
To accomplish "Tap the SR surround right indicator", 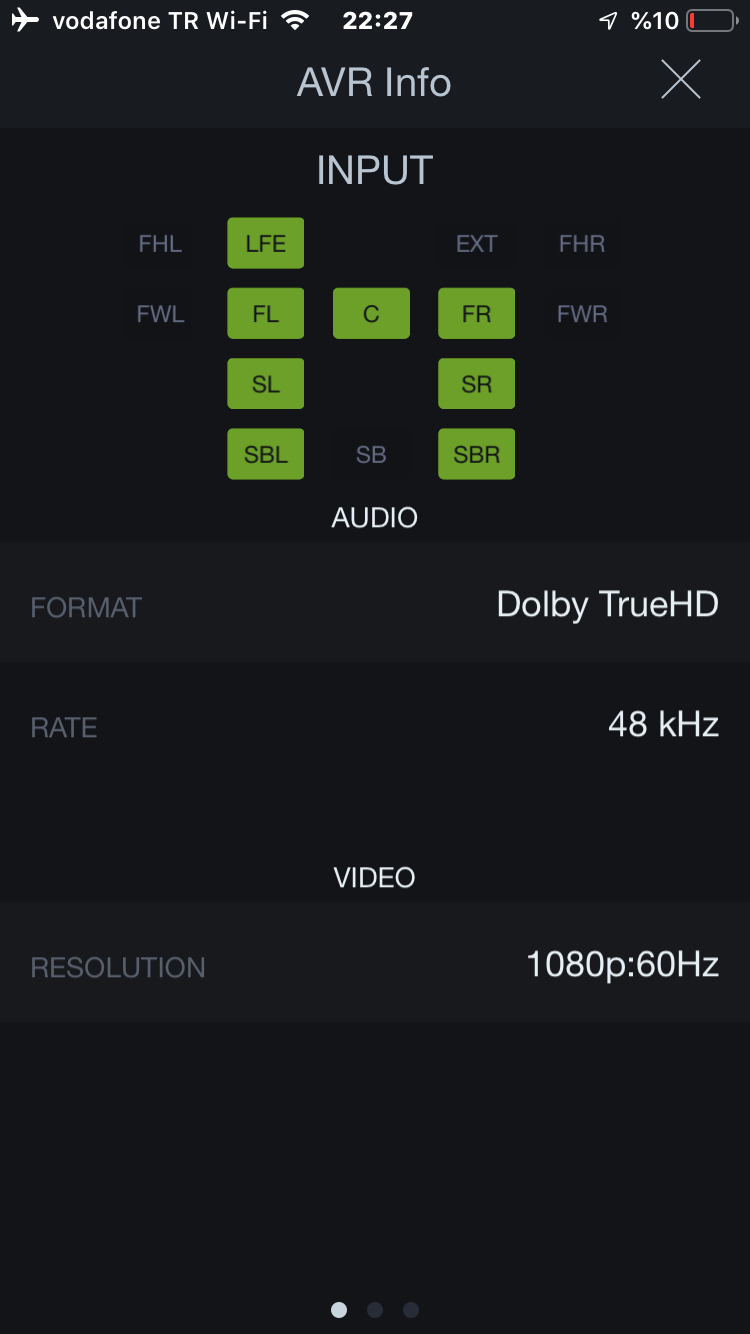I will pos(477,384).
